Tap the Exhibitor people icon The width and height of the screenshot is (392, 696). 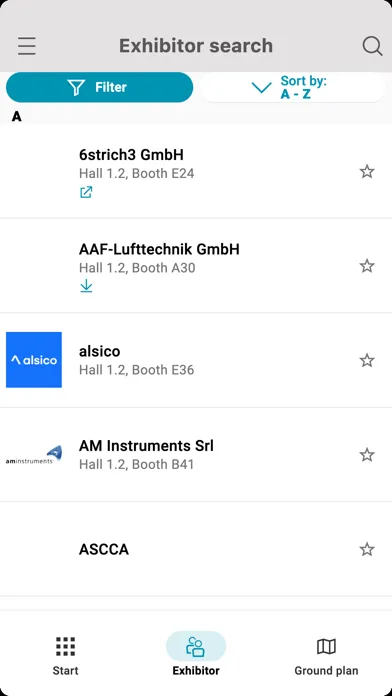[196, 646]
